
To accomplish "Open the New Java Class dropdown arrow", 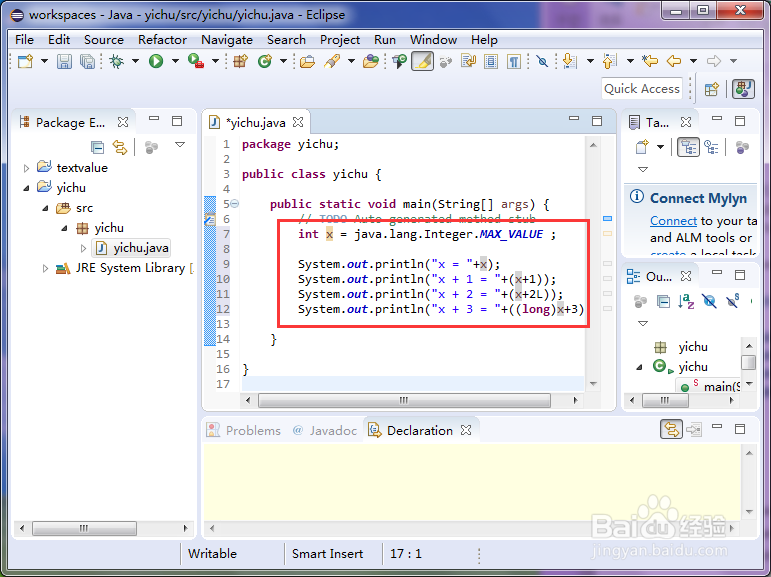I will pyautogui.click(x=283, y=61).
